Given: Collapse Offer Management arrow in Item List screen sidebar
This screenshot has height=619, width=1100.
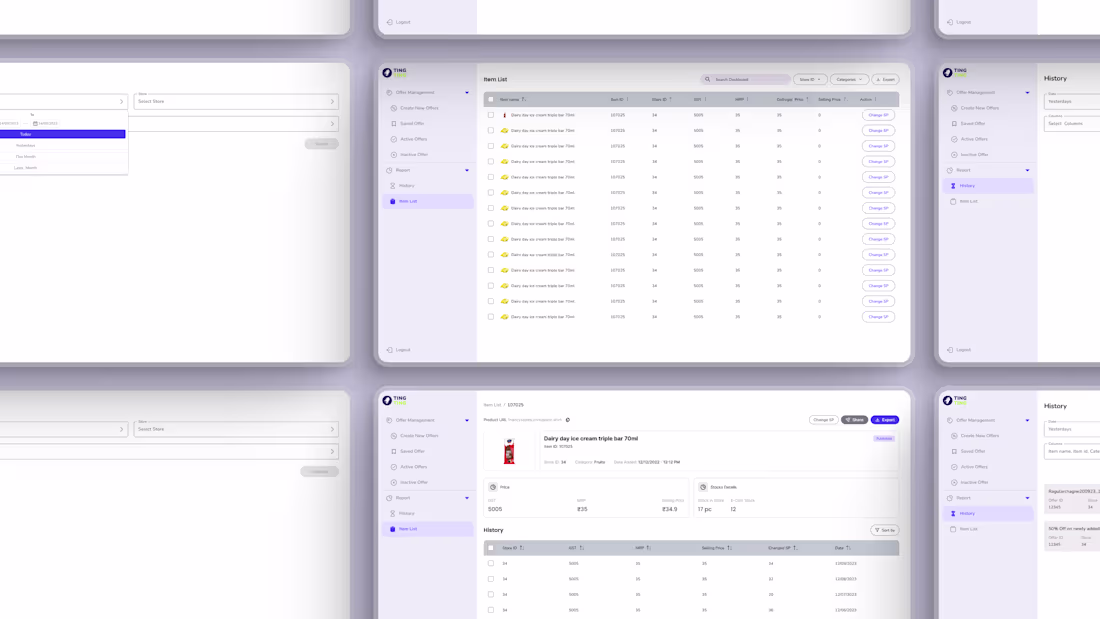Looking at the screenshot, I should [x=467, y=93].
